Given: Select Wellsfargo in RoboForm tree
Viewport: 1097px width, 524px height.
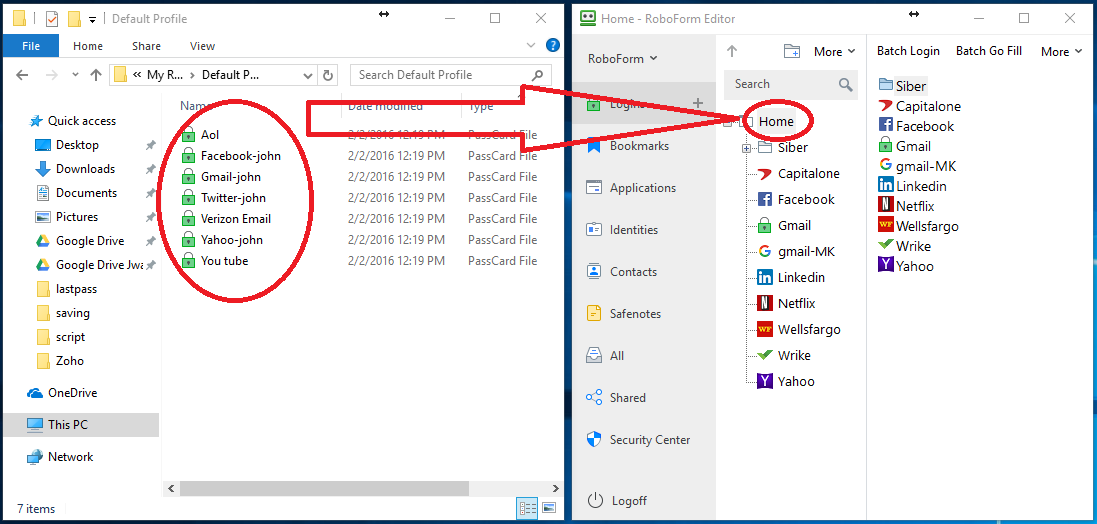Looking at the screenshot, I should click(799, 330).
